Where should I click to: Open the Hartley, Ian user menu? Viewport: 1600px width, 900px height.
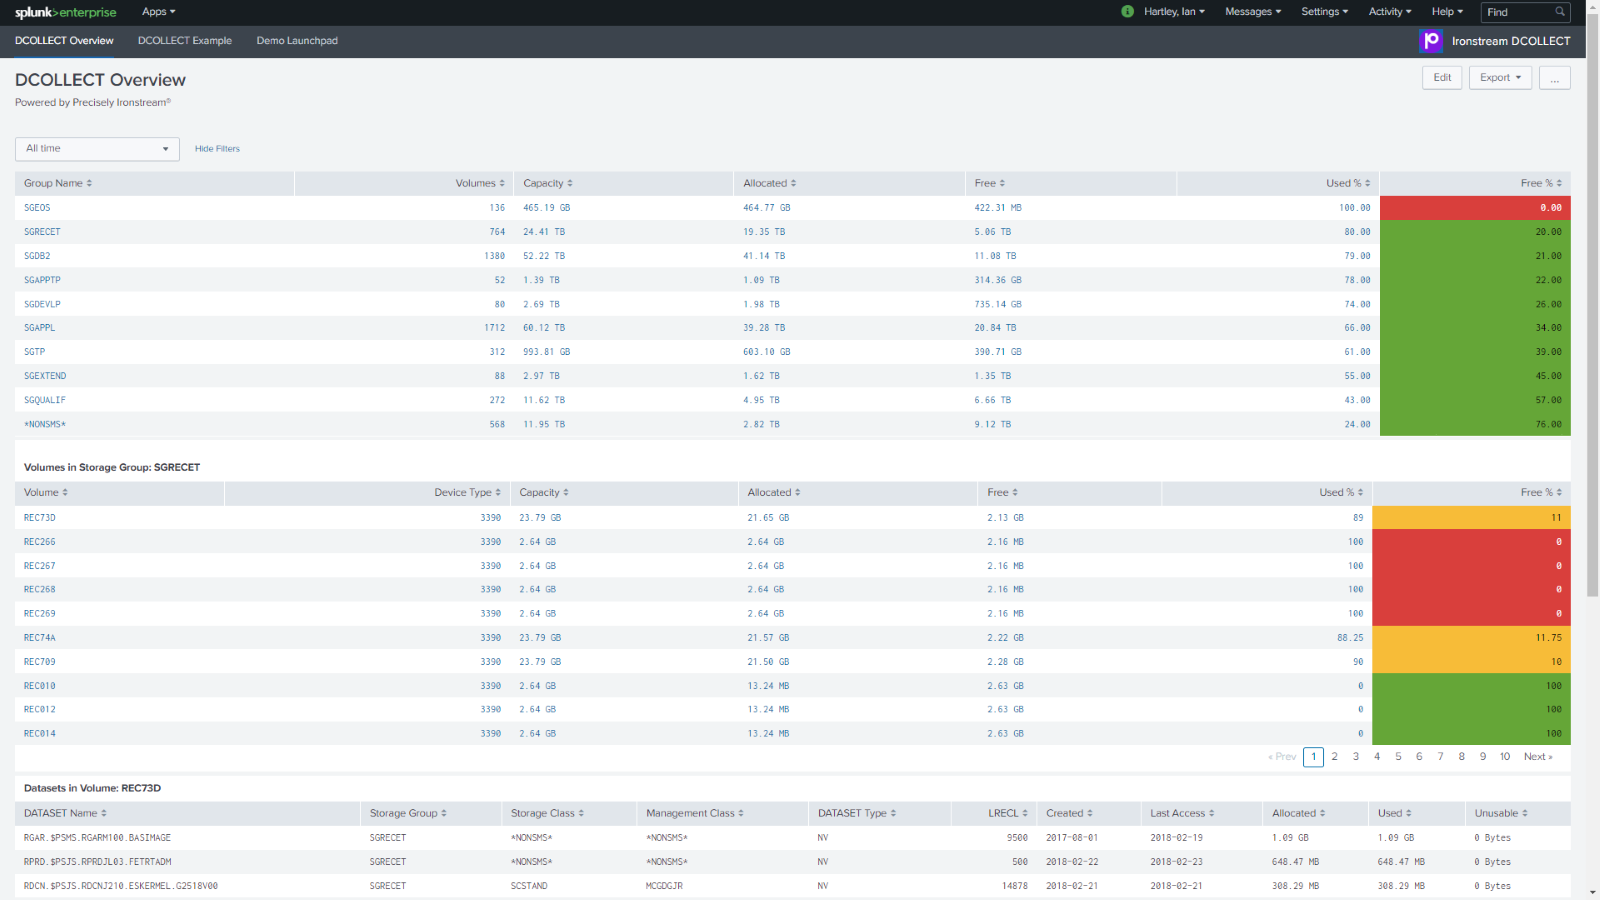[x=1174, y=12]
